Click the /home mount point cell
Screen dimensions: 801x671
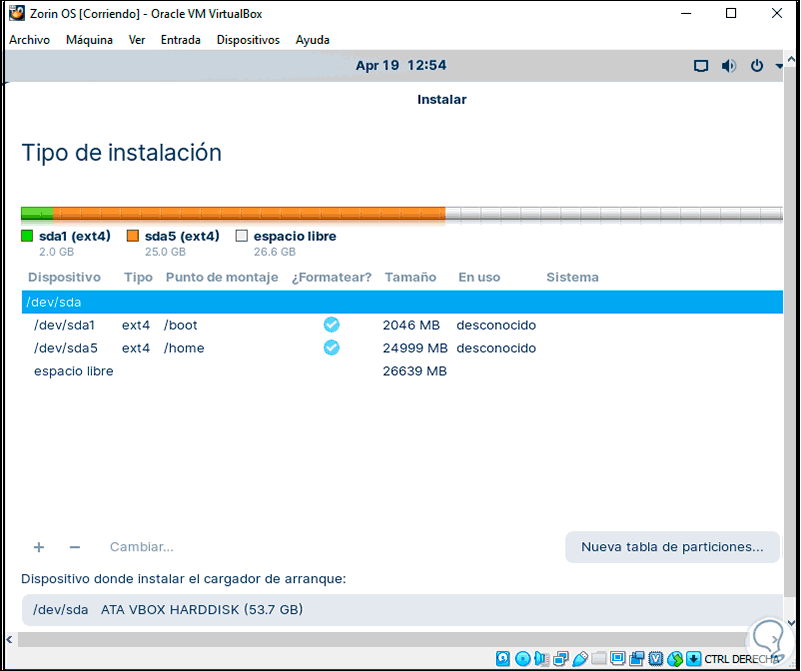tap(184, 348)
